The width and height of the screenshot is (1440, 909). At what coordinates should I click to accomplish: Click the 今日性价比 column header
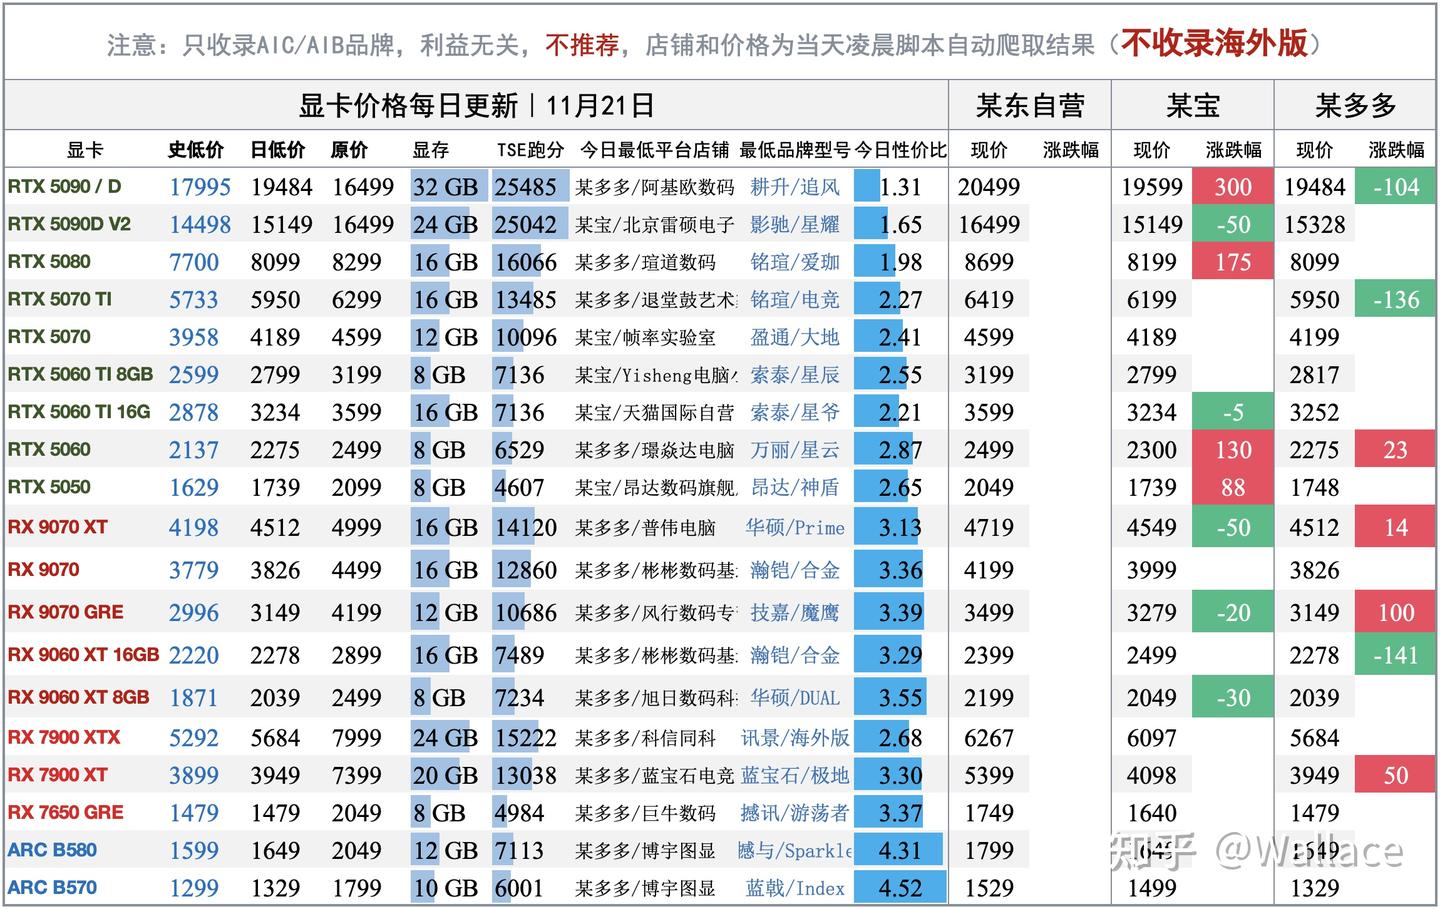click(x=900, y=150)
